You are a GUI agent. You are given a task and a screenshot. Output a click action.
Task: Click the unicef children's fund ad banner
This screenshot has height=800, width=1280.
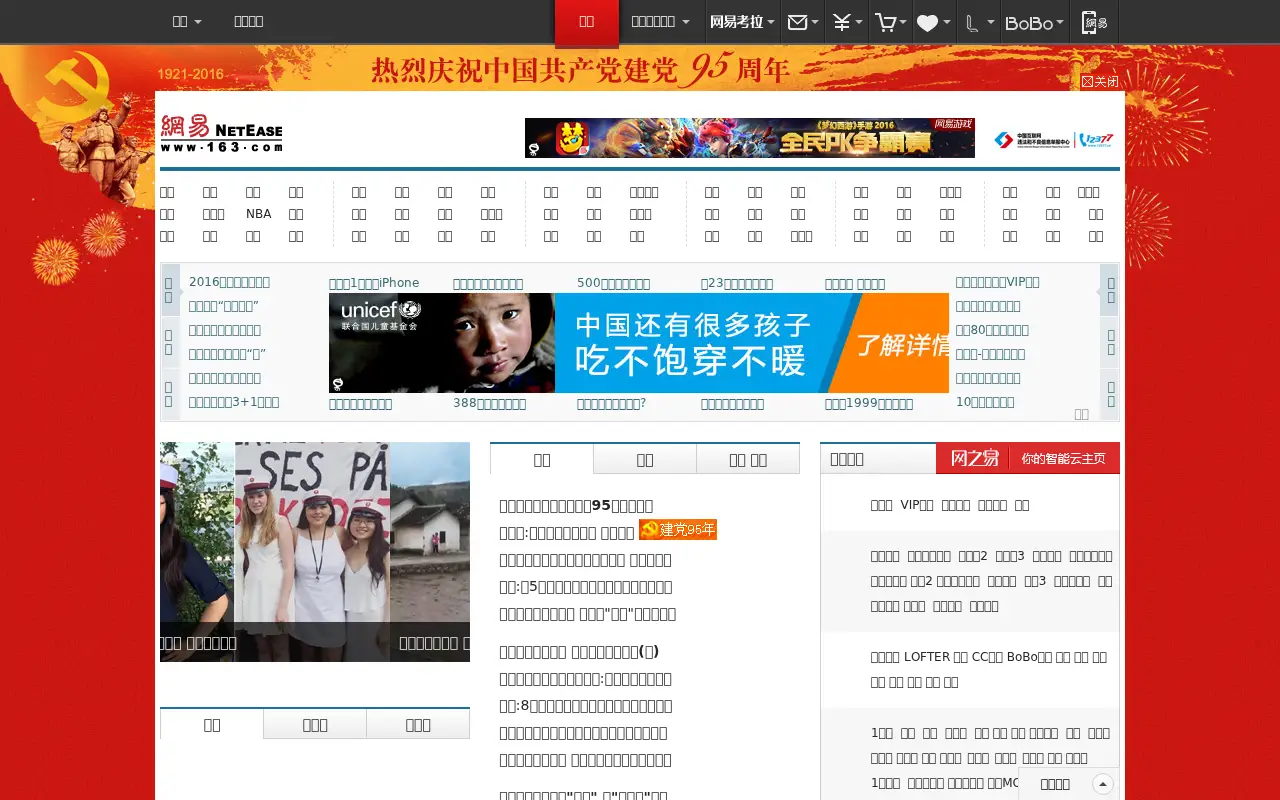[639, 343]
